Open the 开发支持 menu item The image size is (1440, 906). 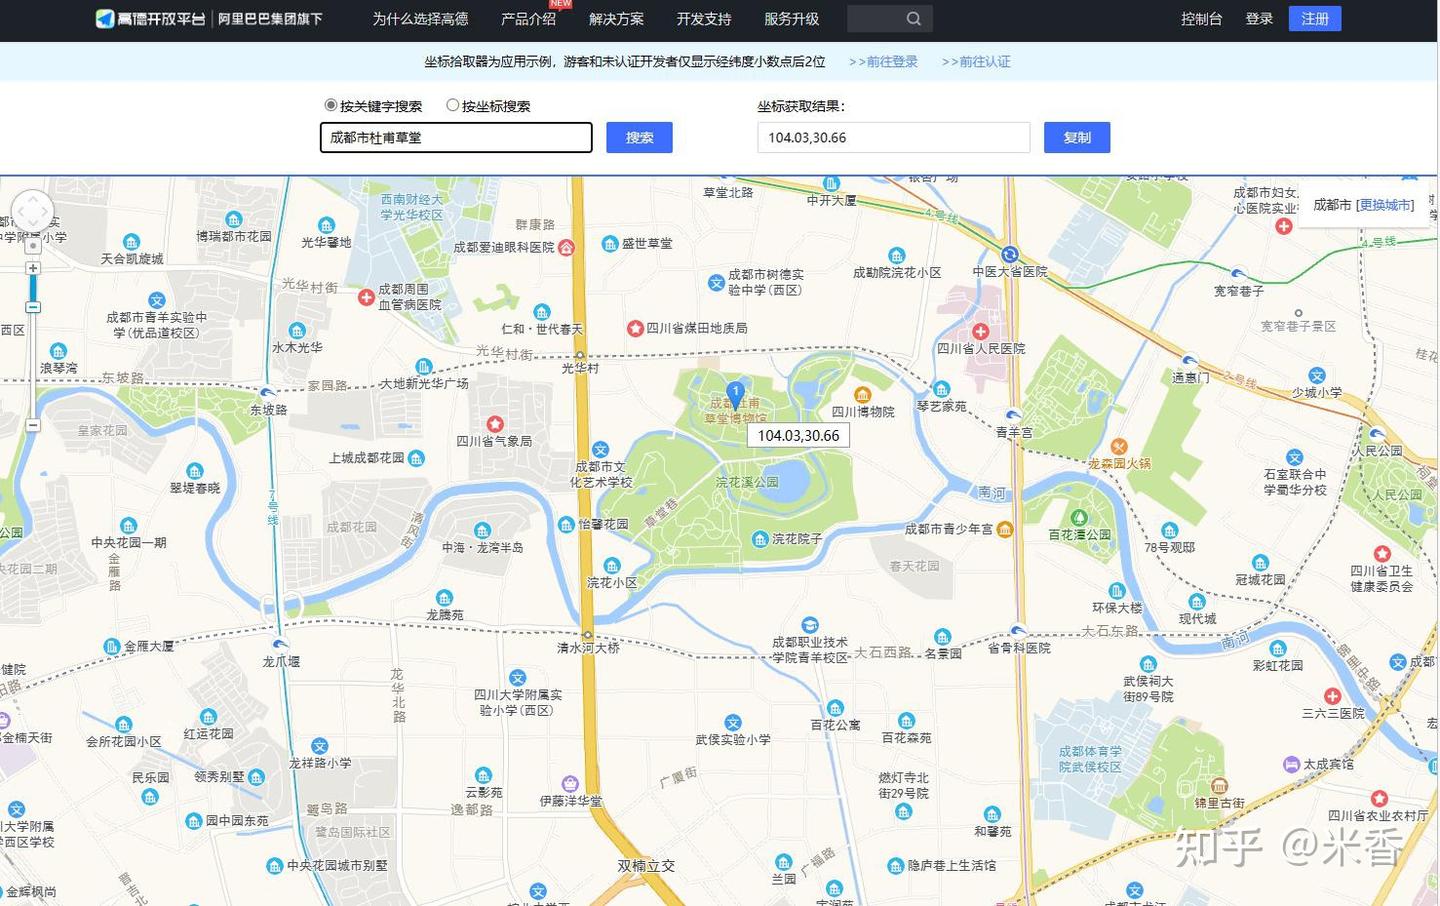point(703,18)
